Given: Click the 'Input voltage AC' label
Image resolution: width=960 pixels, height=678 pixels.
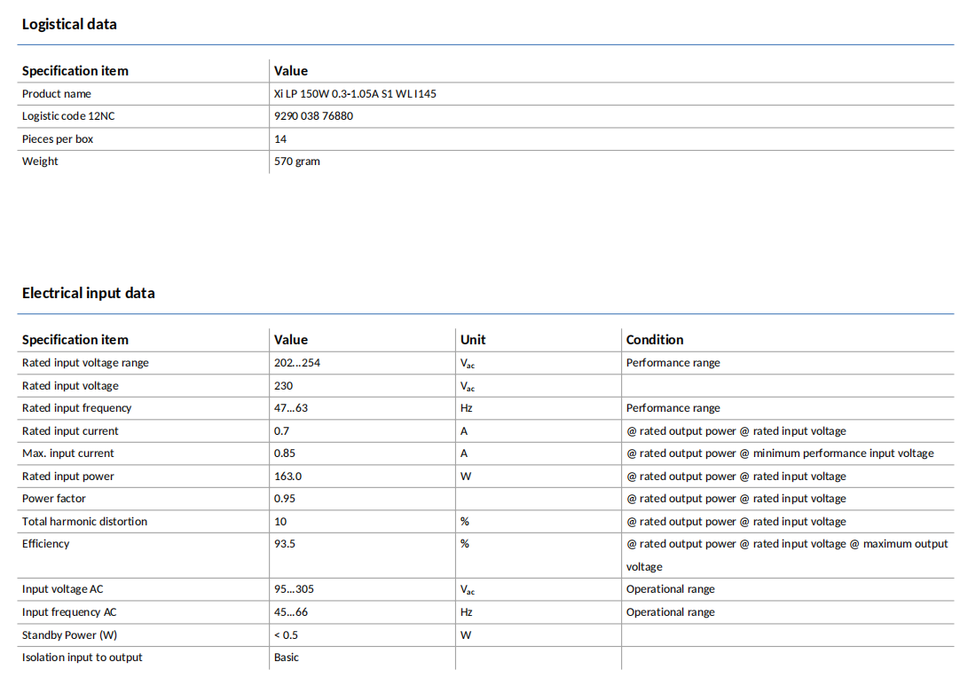Looking at the screenshot, I should pos(62,589).
